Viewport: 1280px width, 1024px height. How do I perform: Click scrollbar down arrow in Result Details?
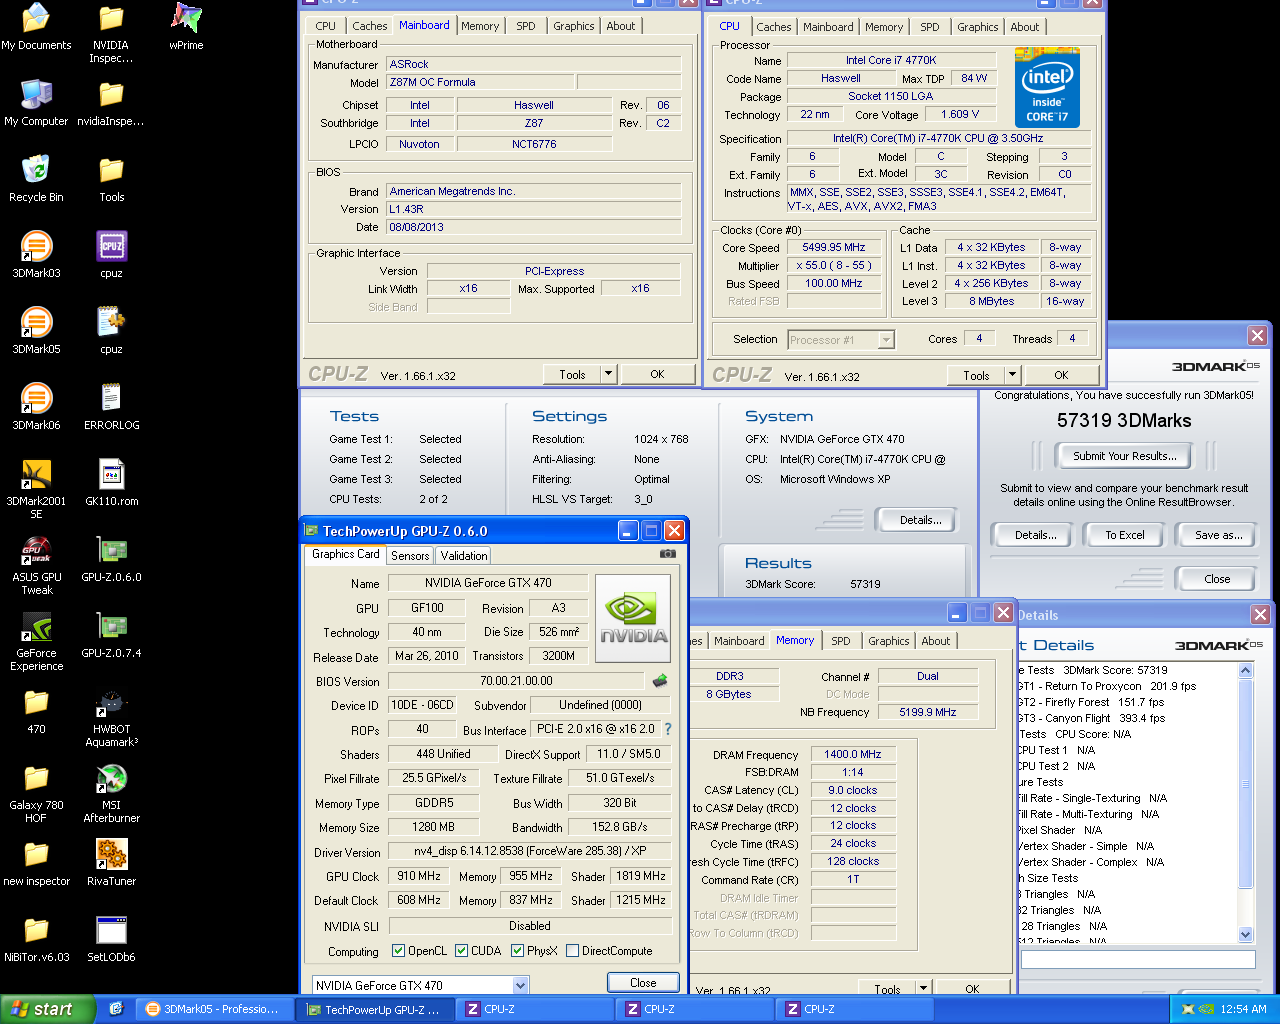(x=1245, y=935)
